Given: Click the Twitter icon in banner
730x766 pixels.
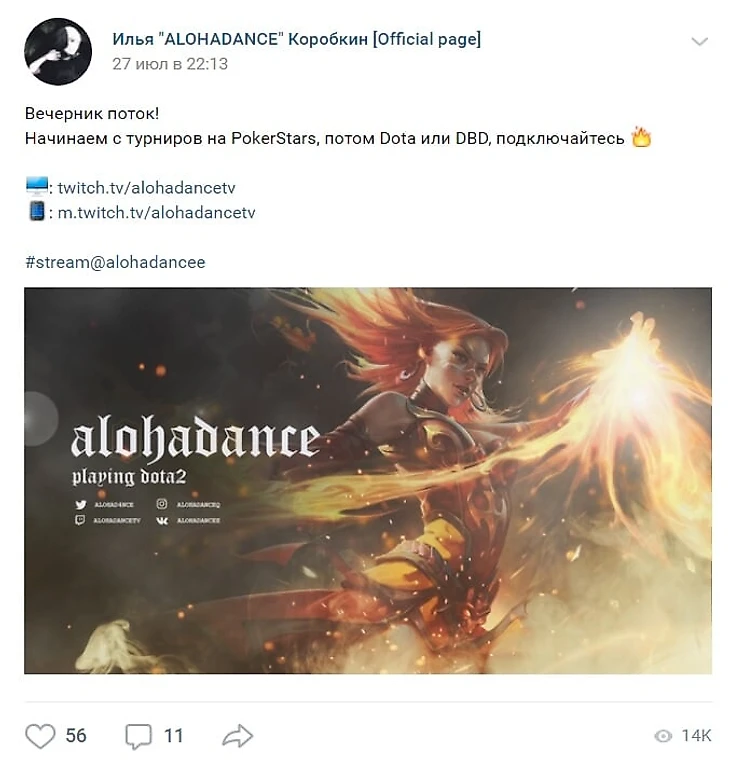Looking at the screenshot, I should pos(81,504).
